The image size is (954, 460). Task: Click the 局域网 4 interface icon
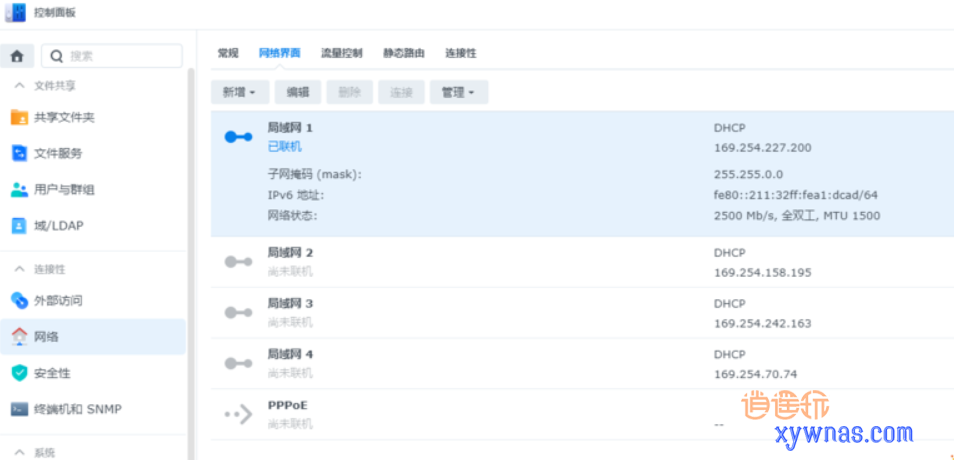pyautogui.click(x=238, y=363)
